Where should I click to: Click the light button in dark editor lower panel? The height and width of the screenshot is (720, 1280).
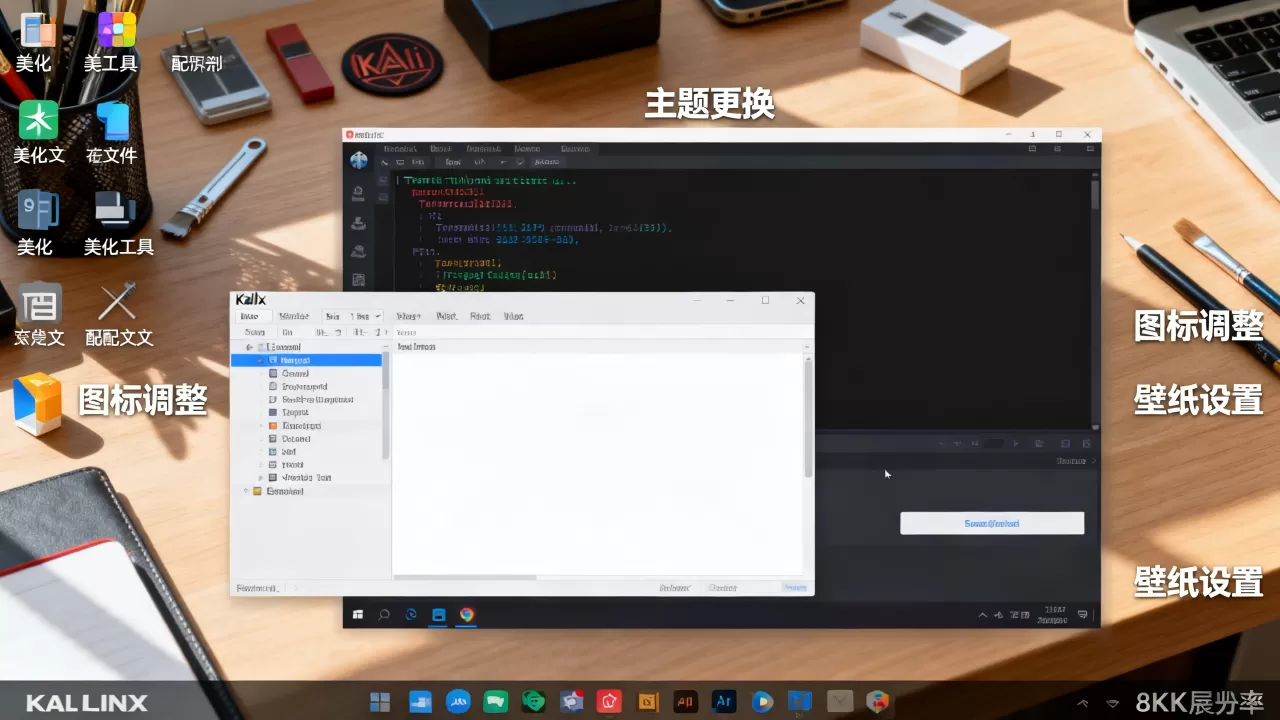[992, 523]
